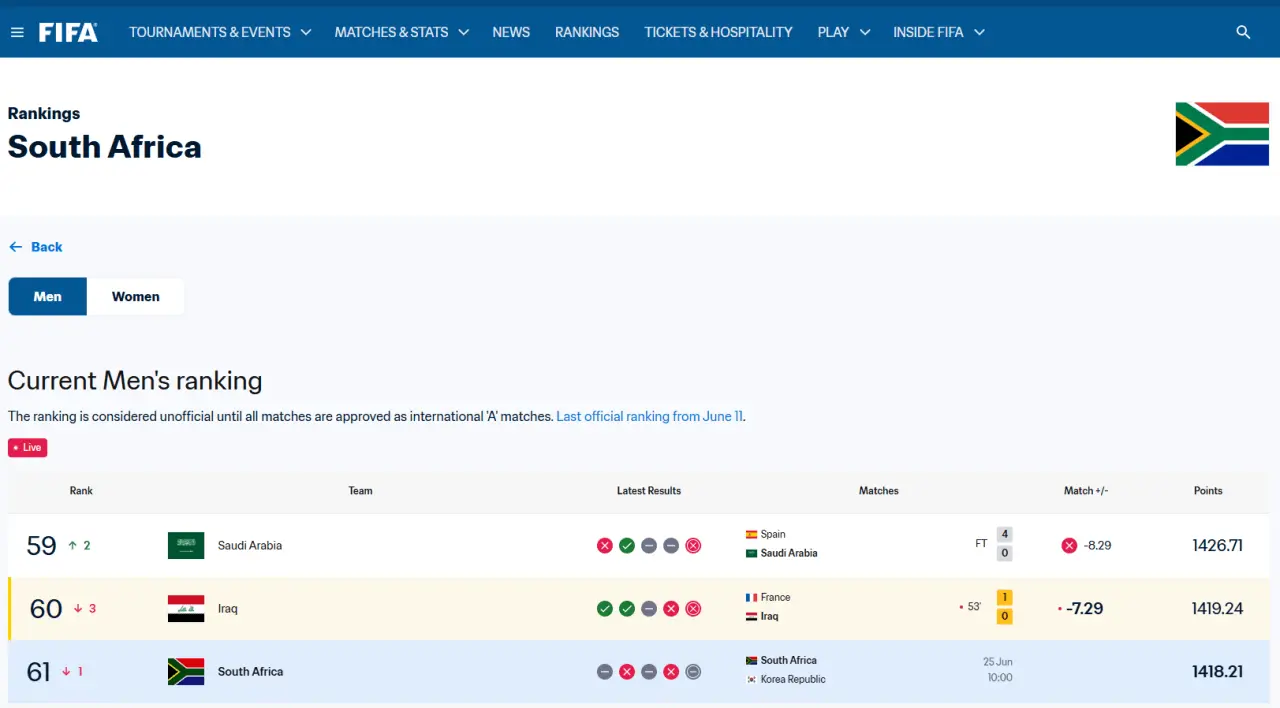Click the 25 Jun 10:00 match time

pos(998,670)
